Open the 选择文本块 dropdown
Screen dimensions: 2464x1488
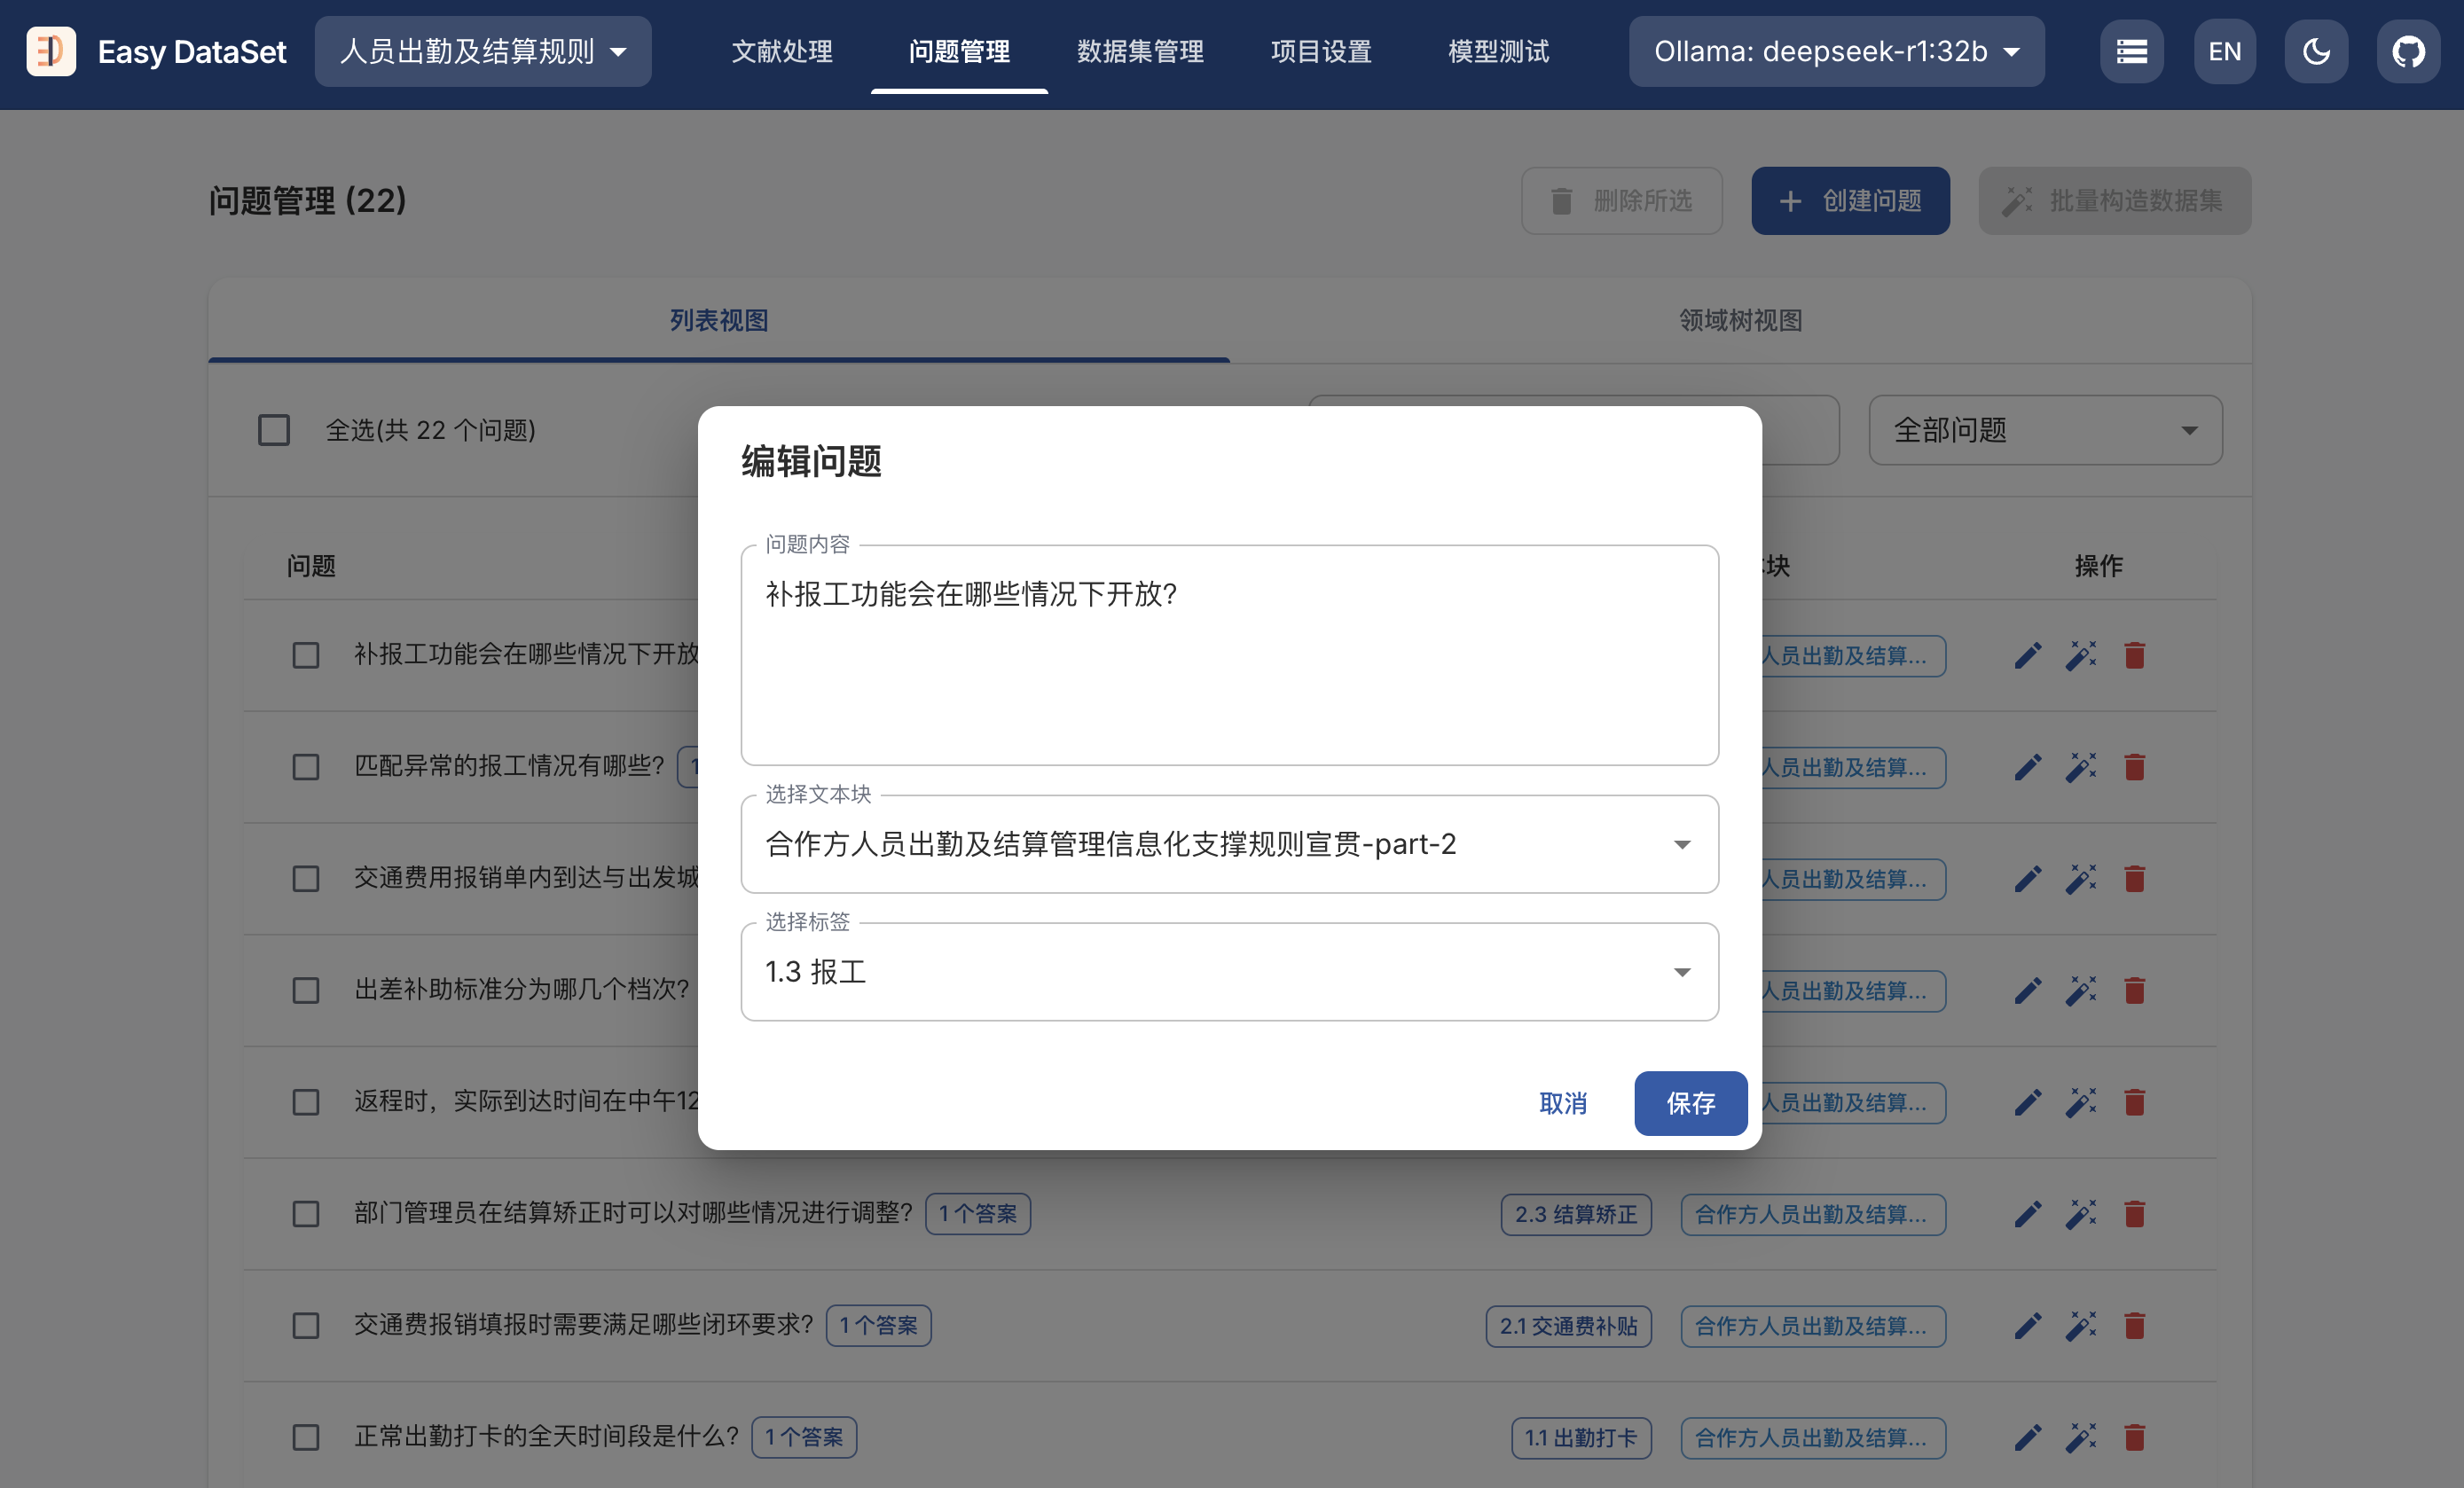(1229, 845)
